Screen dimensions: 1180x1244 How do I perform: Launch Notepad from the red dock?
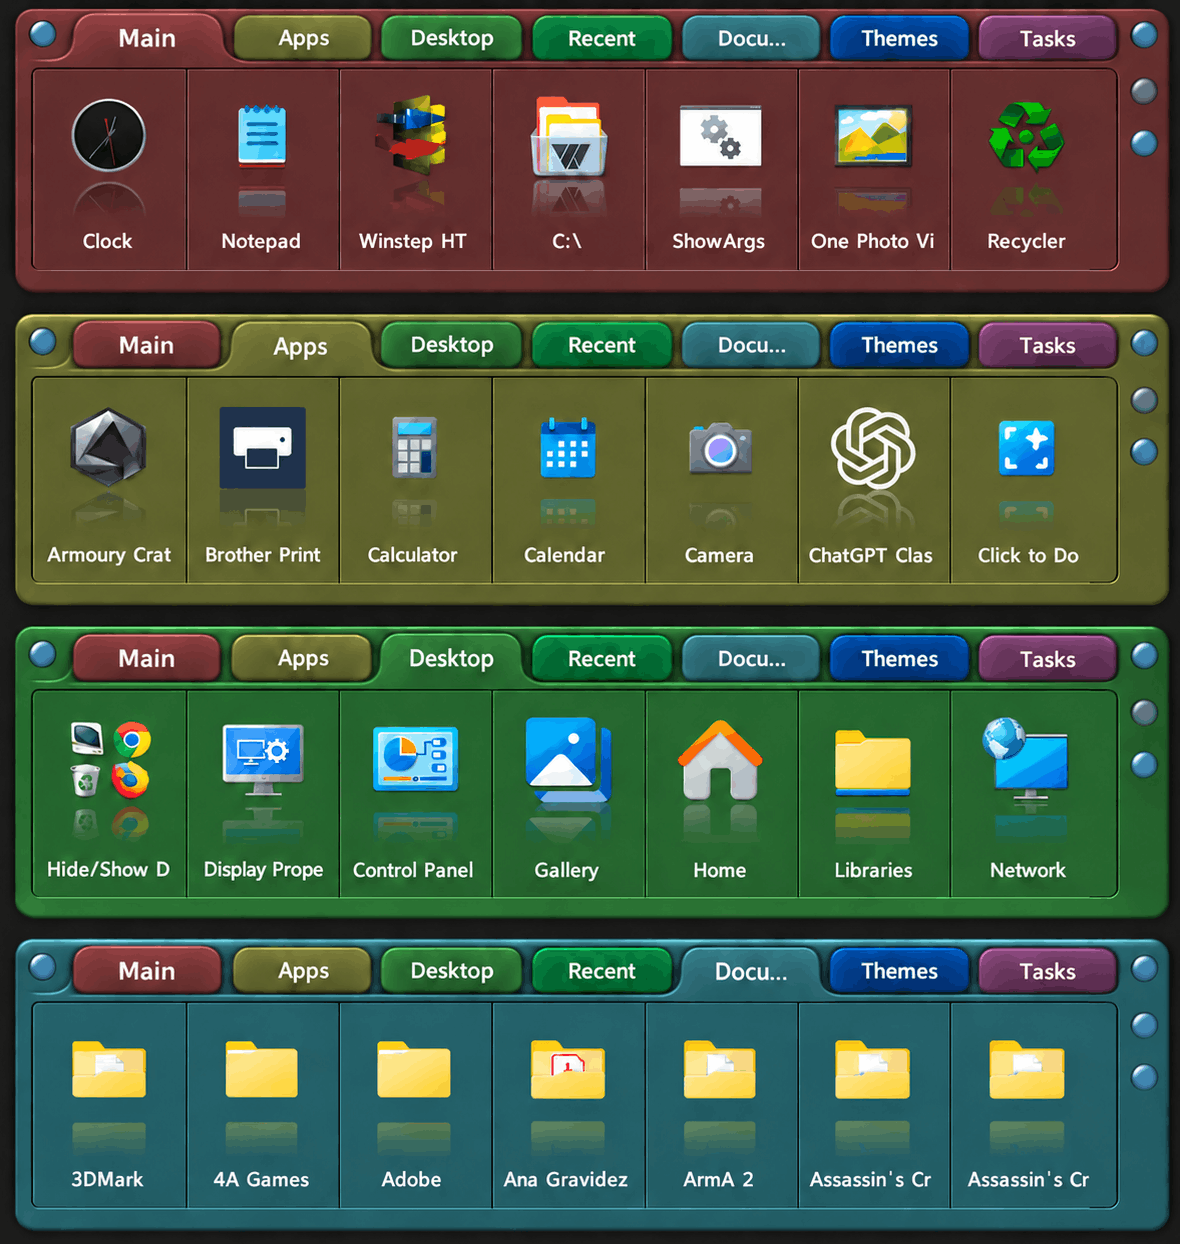pyautogui.click(x=262, y=136)
